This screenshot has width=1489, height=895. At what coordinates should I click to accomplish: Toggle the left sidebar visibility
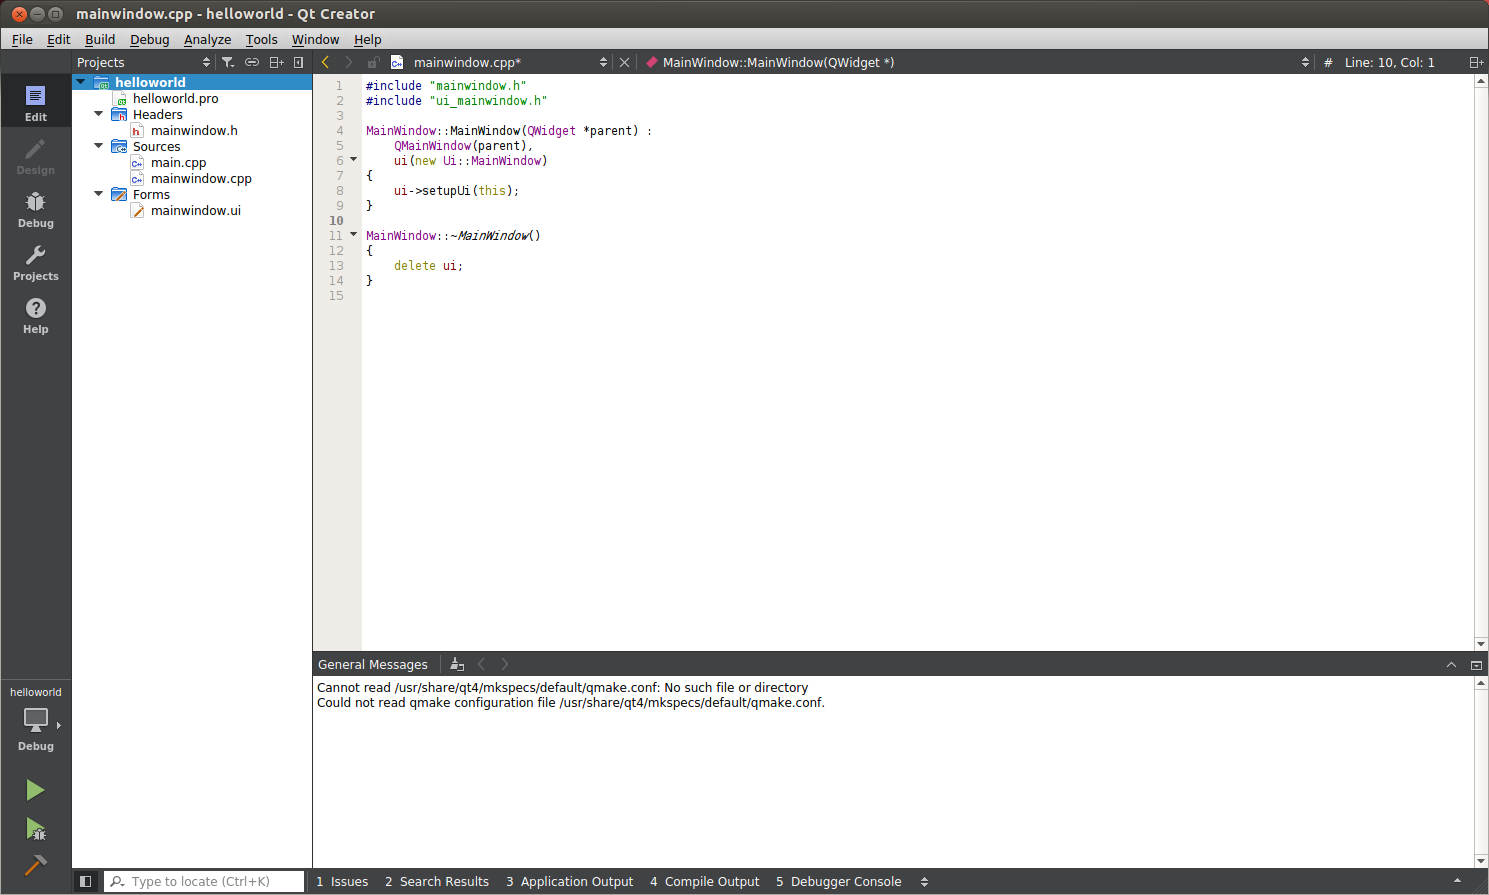pyautogui.click(x=86, y=881)
